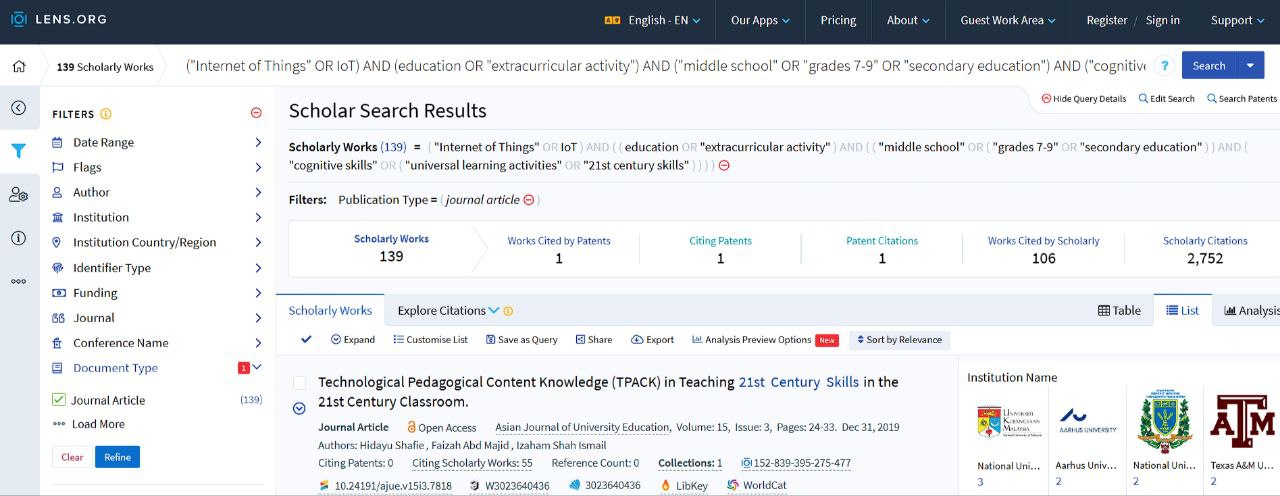Remove the journal article filter tag
This screenshot has width=1280, height=496.
(529, 200)
